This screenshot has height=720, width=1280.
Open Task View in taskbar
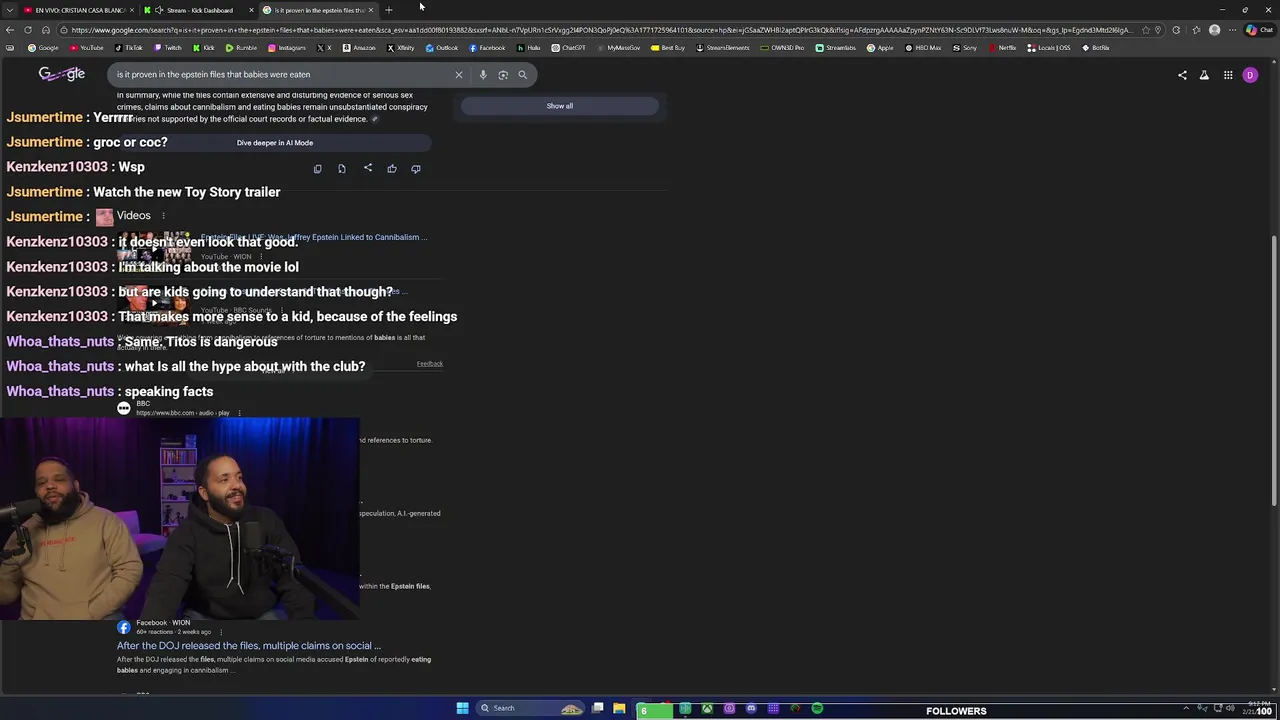tap(597, 708)
